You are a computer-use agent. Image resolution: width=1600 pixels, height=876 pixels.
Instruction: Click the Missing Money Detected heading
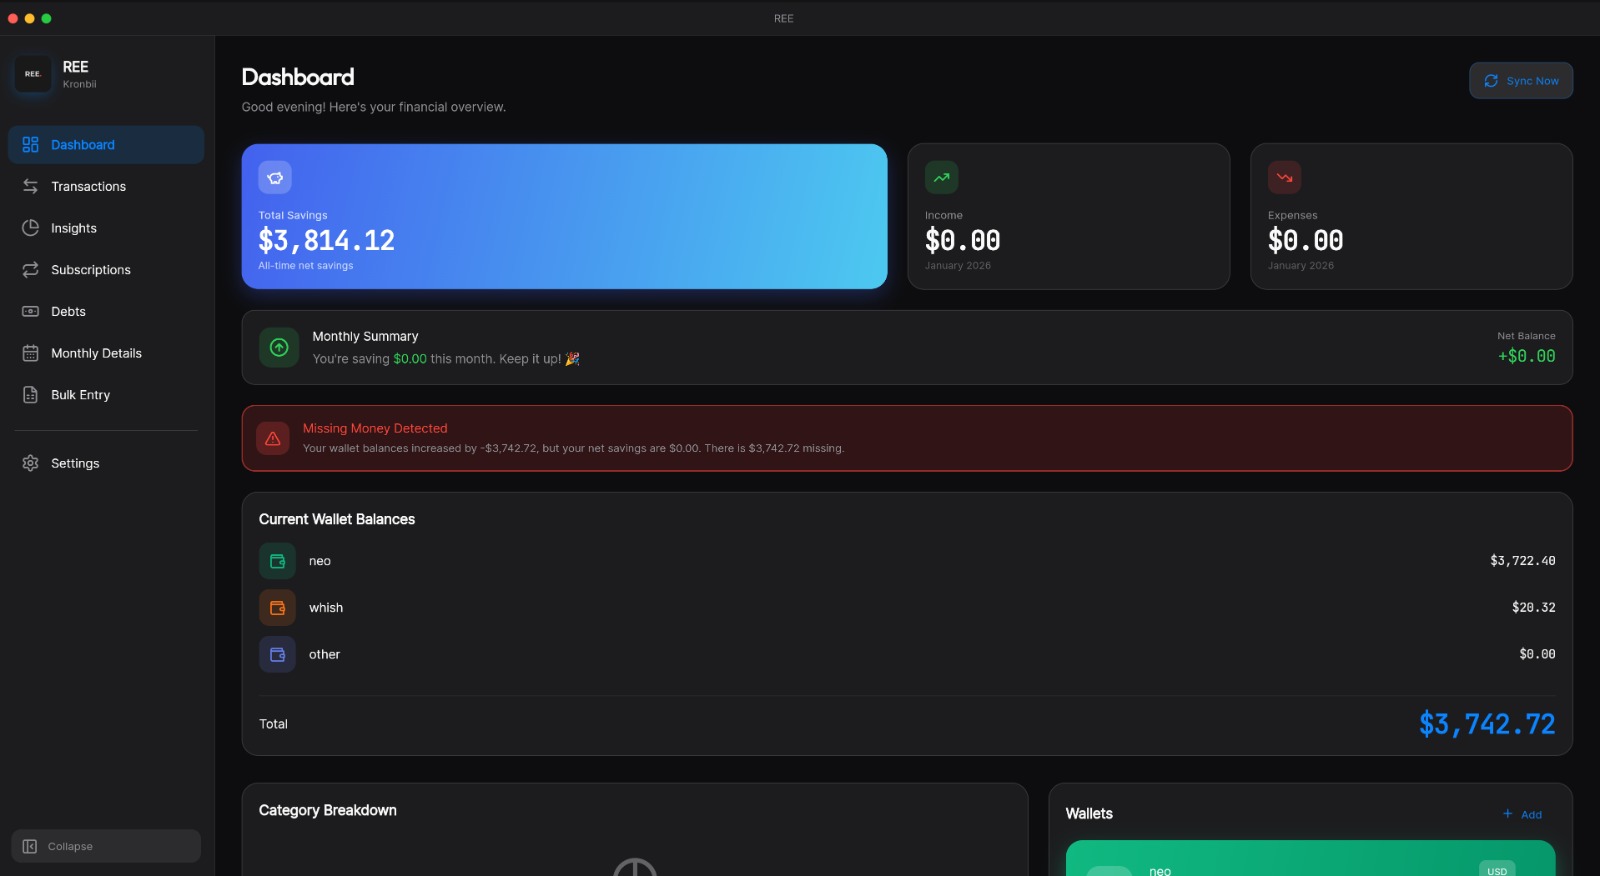coord(375,428)
